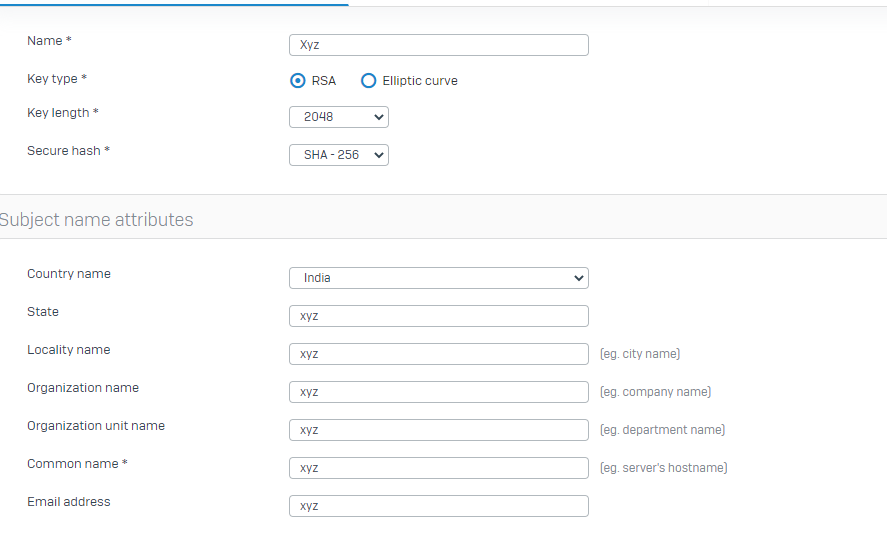Click the (eg. city name) hint text

(x=640, y=354)
